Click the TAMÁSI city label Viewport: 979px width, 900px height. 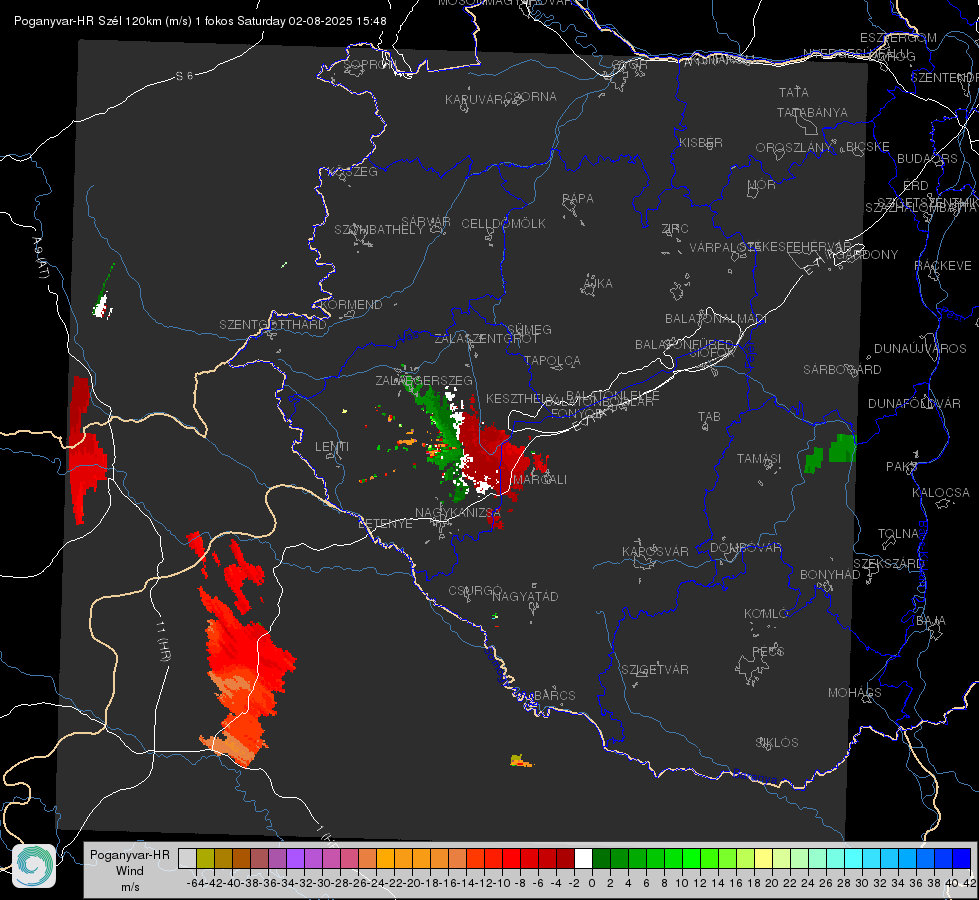click(x=759, y=459)
